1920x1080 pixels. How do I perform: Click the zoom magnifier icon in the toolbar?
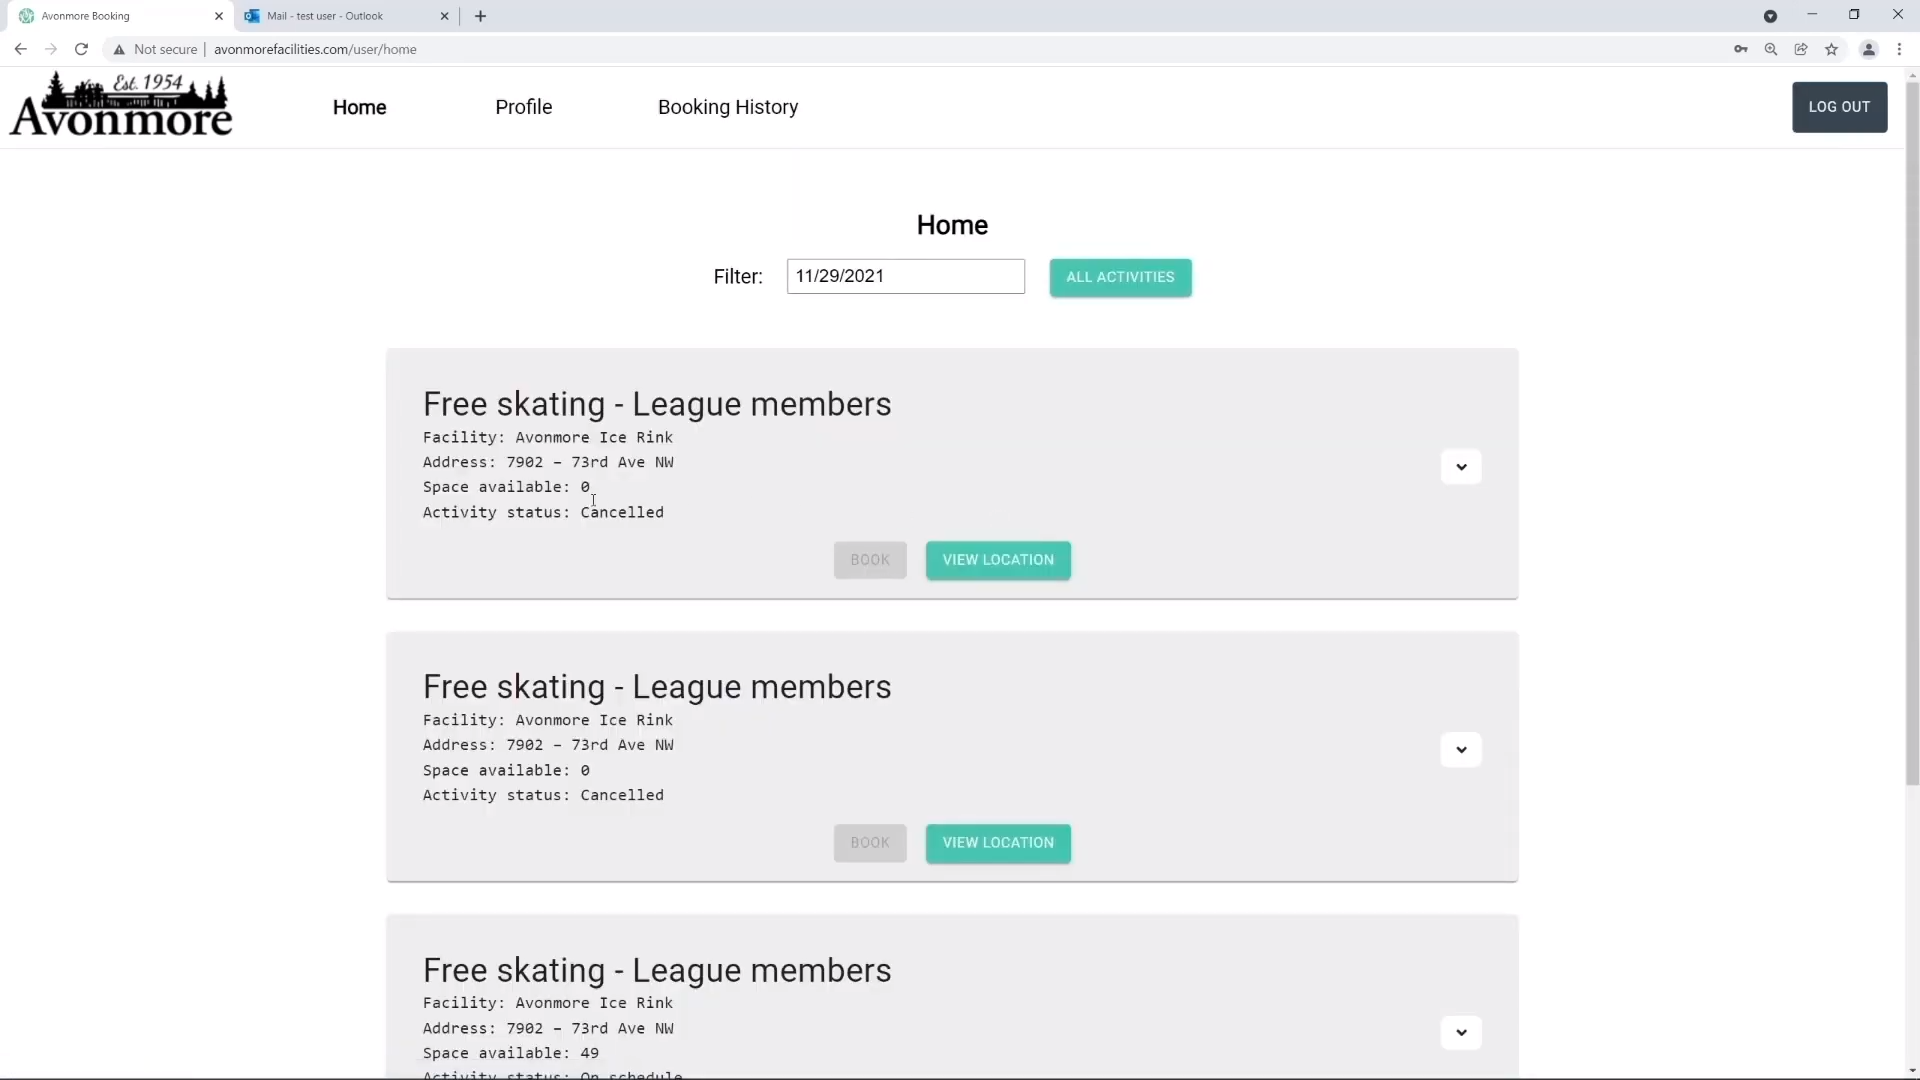coord(1770,49)
